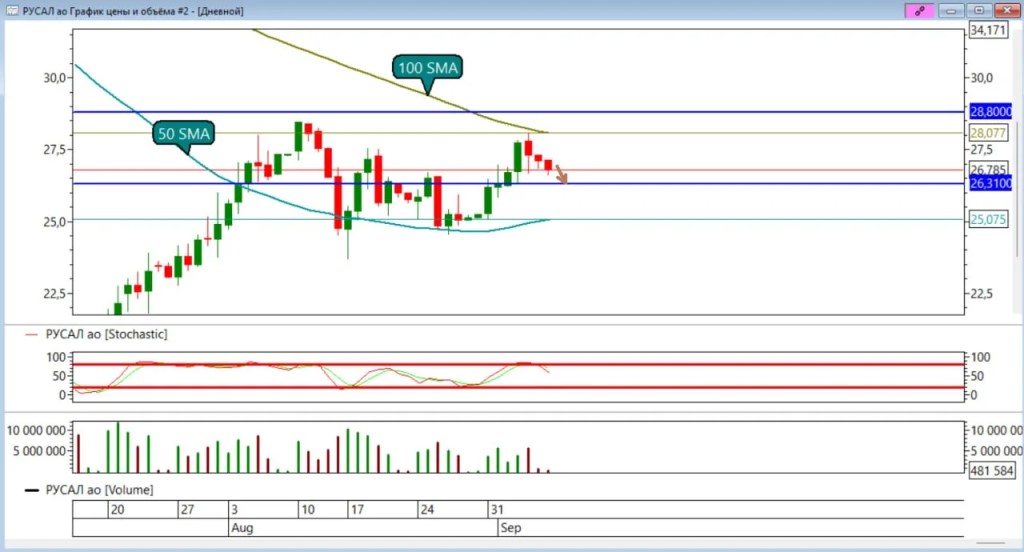
Task: Select the РУСАЛ ао [Volume] legend label
Action: click(x=99, y=489)
